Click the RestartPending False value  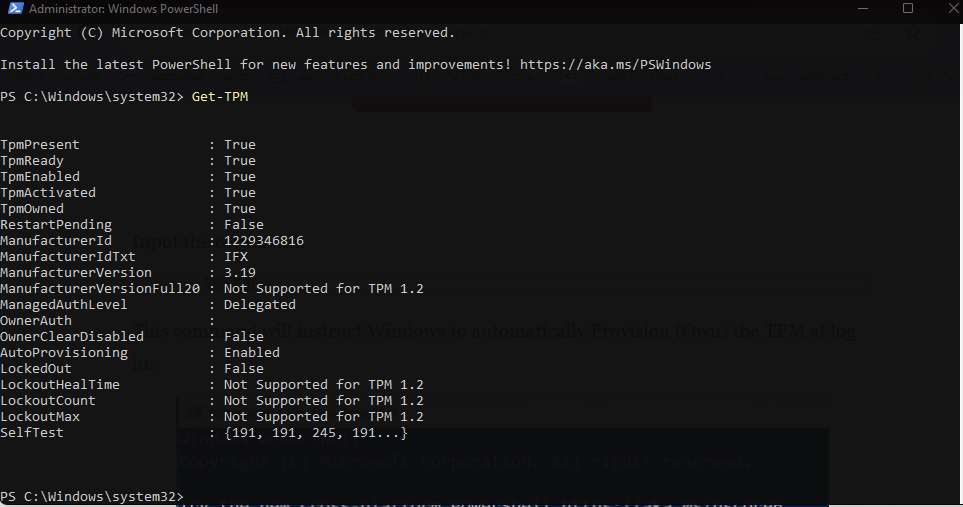coord(244,224)
